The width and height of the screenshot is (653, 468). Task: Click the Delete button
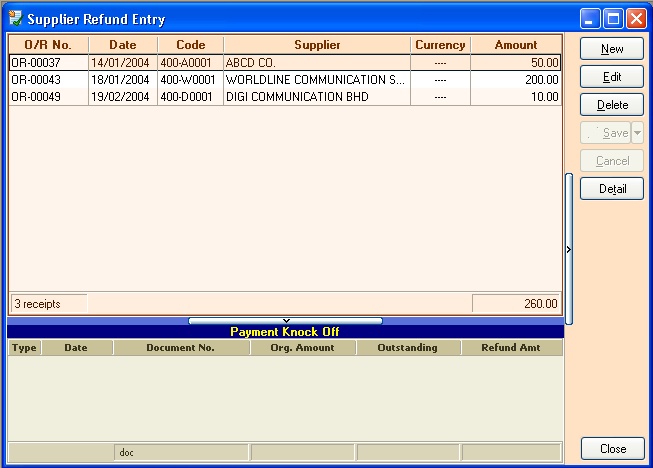click(x=612, y=105)
